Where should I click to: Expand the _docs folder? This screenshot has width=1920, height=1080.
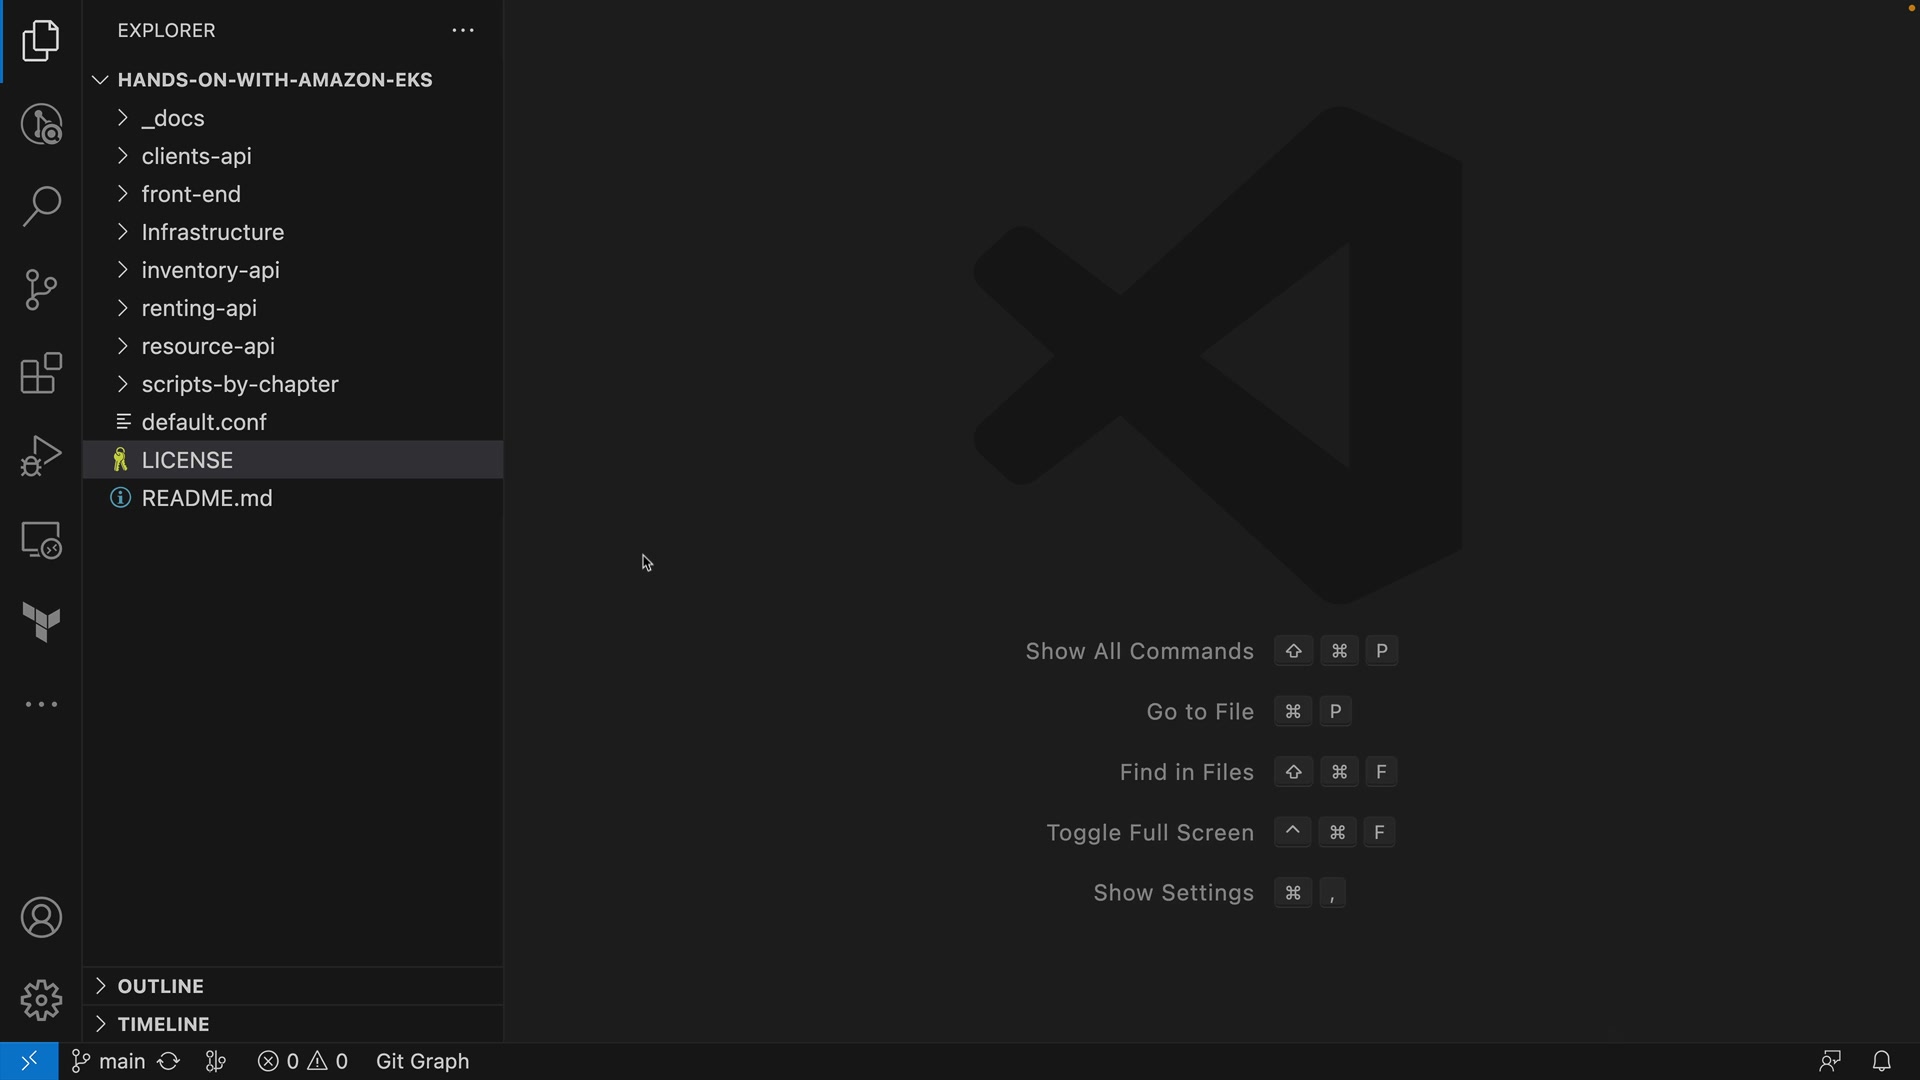pos(173,118)
